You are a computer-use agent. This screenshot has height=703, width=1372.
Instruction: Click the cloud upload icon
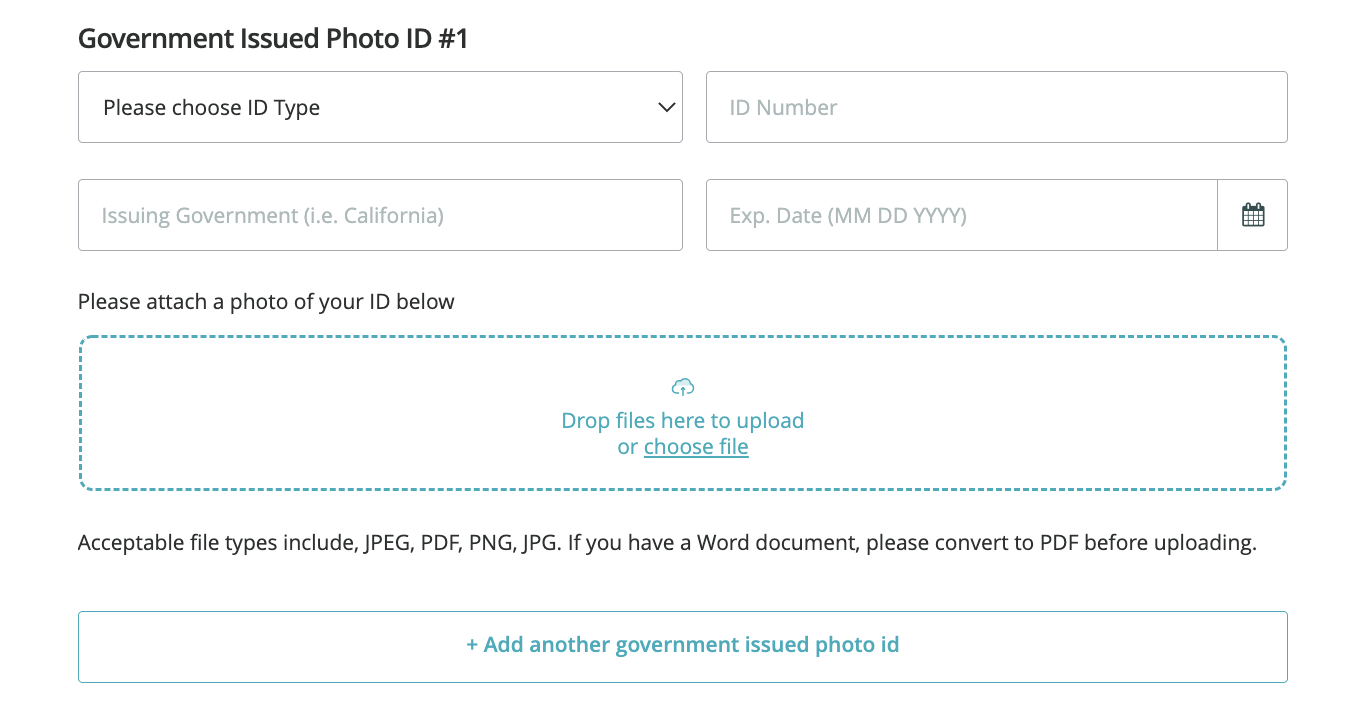(683, 387)
